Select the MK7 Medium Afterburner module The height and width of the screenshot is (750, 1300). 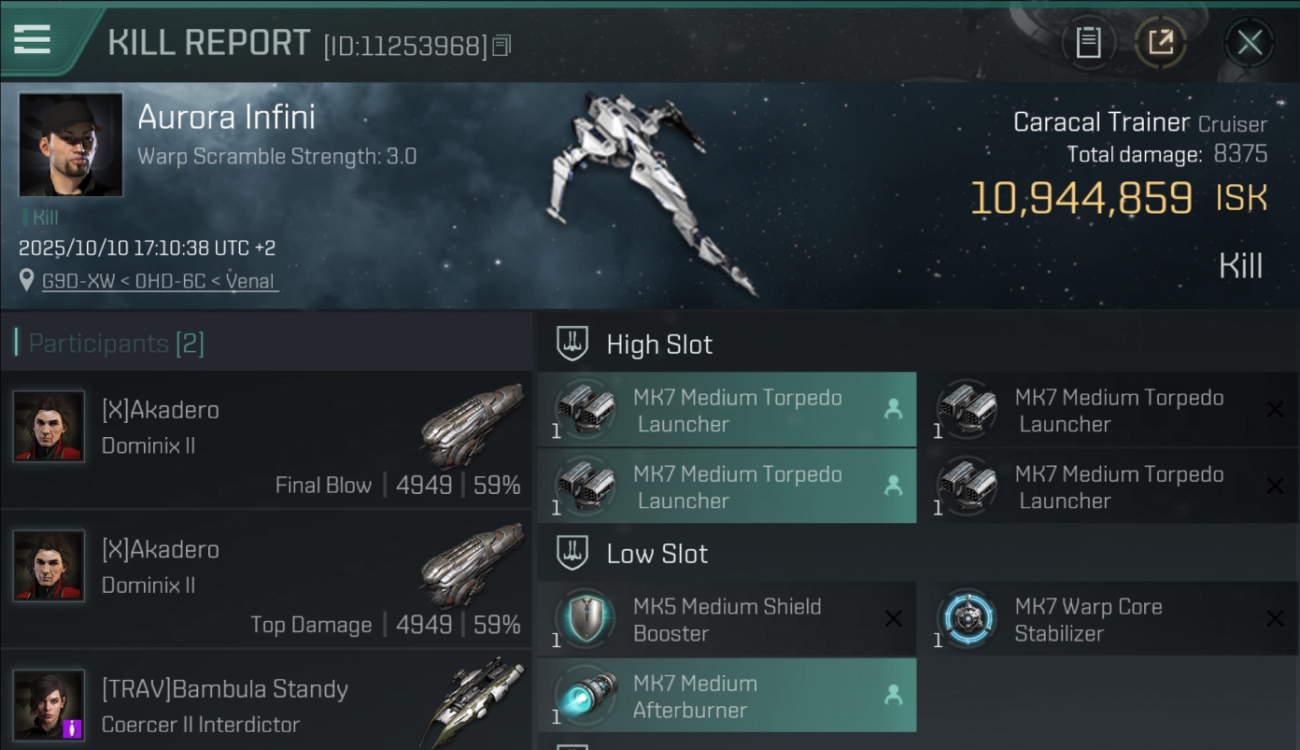click(727, 696)
